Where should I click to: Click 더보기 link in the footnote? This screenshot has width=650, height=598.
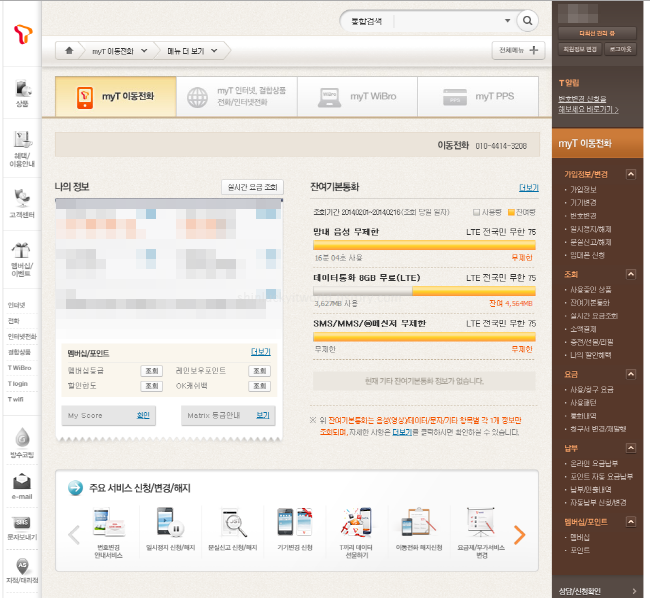[402, 432]
